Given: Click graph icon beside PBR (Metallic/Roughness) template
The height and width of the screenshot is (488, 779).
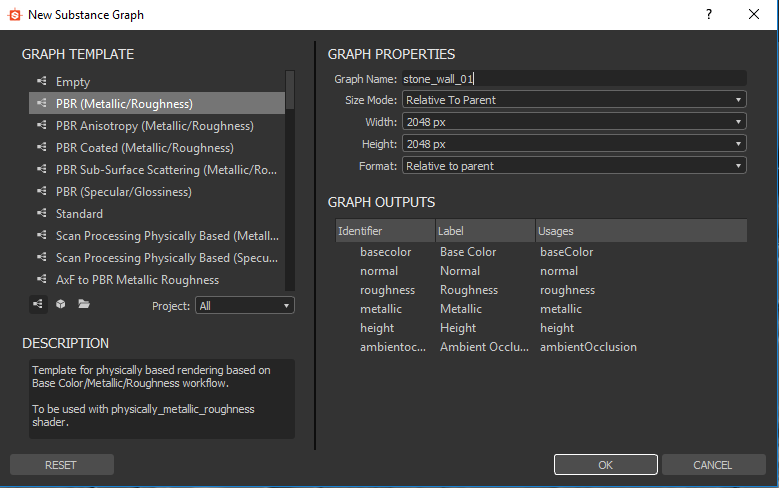Looking at the screenshot, I should pos(42,102).
